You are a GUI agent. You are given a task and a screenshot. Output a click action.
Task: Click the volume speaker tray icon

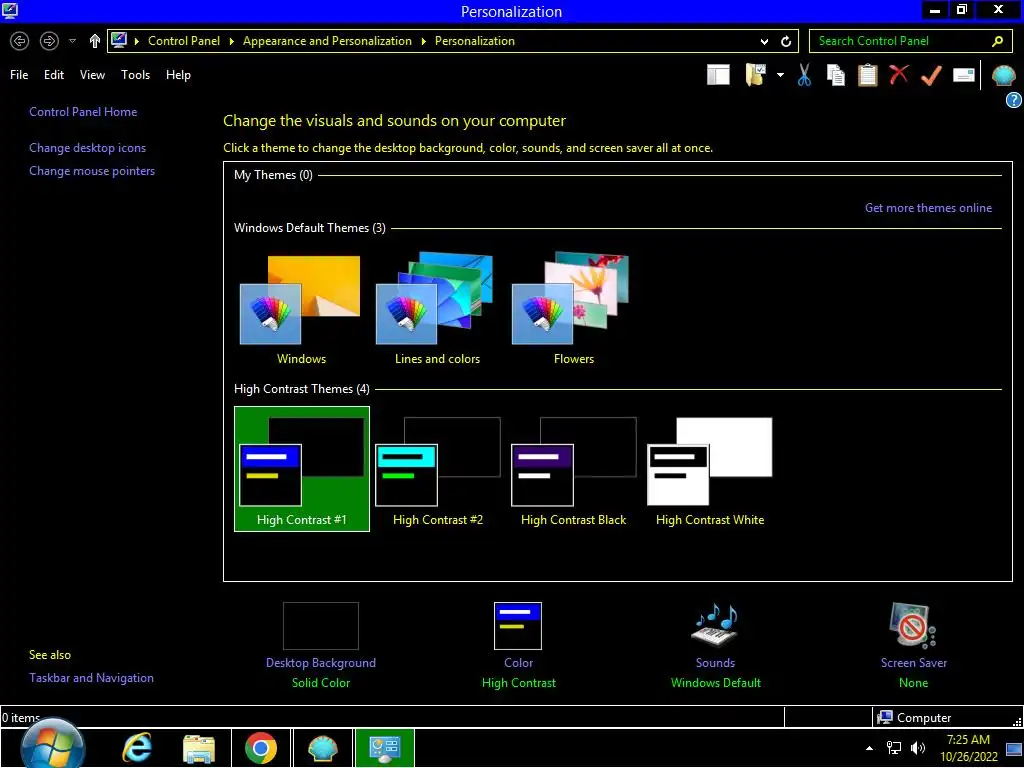click(x=918, y=748)
